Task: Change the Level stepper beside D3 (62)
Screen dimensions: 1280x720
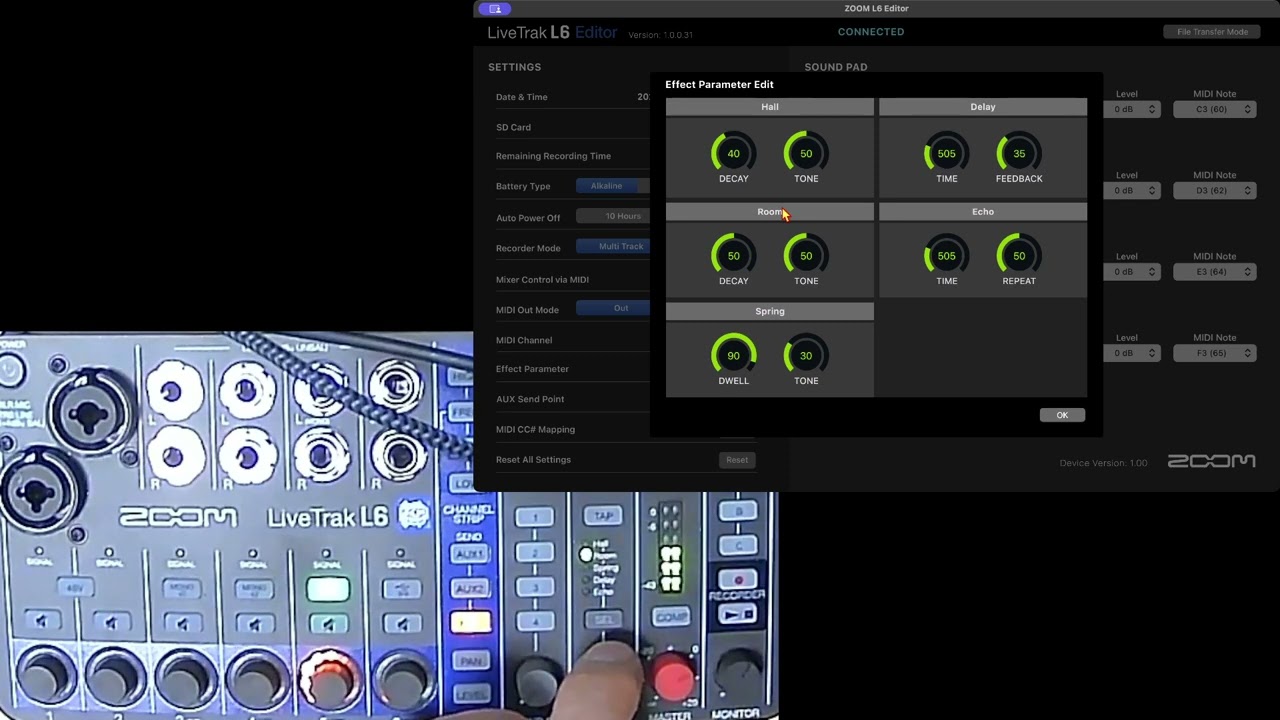Action: (x=1133, y=190)
